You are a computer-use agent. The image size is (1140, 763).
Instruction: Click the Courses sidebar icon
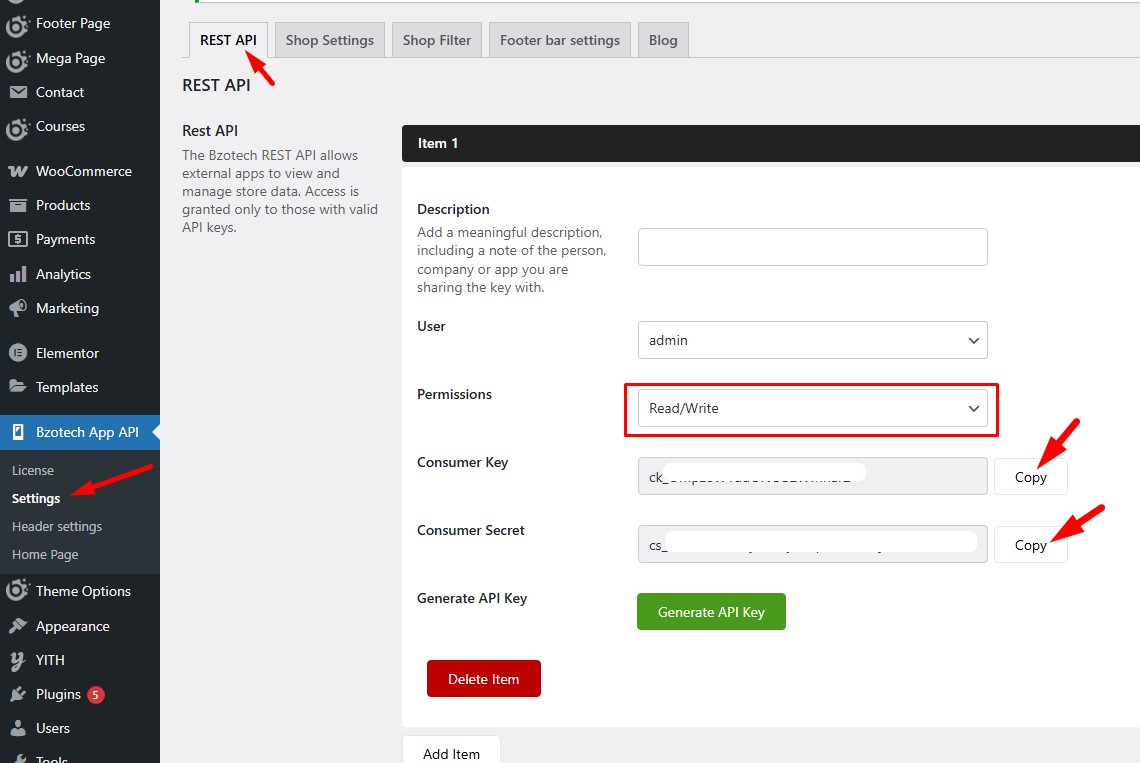pos(17,128)
